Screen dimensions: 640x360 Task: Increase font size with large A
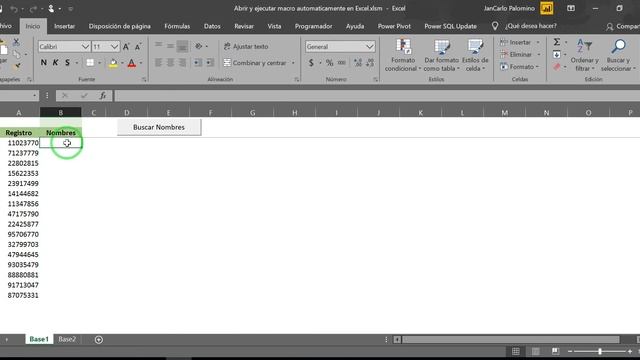(126, 47)
